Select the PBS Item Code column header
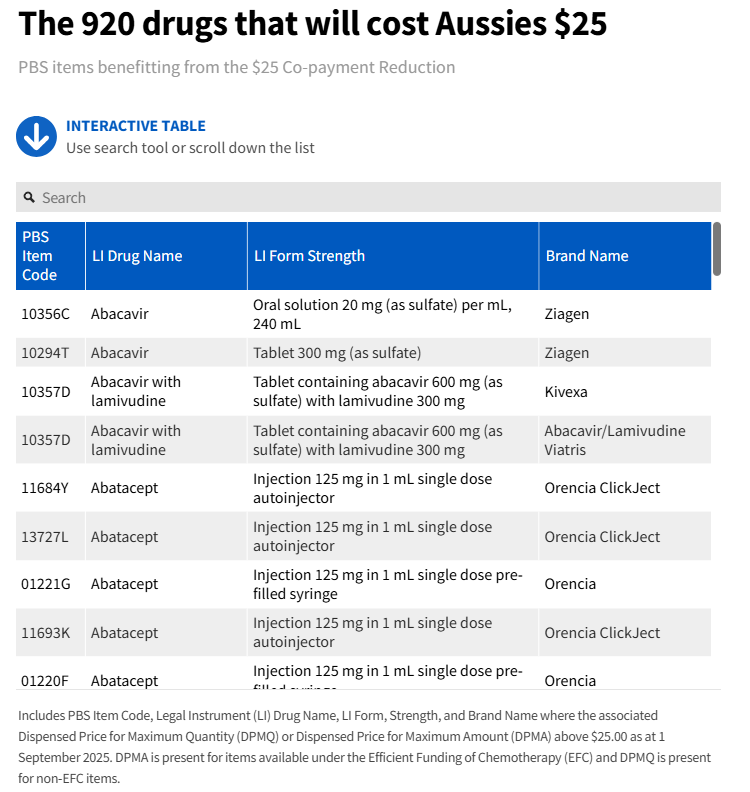Viewport: 750px width, 792px height. [x=51, y=256]
